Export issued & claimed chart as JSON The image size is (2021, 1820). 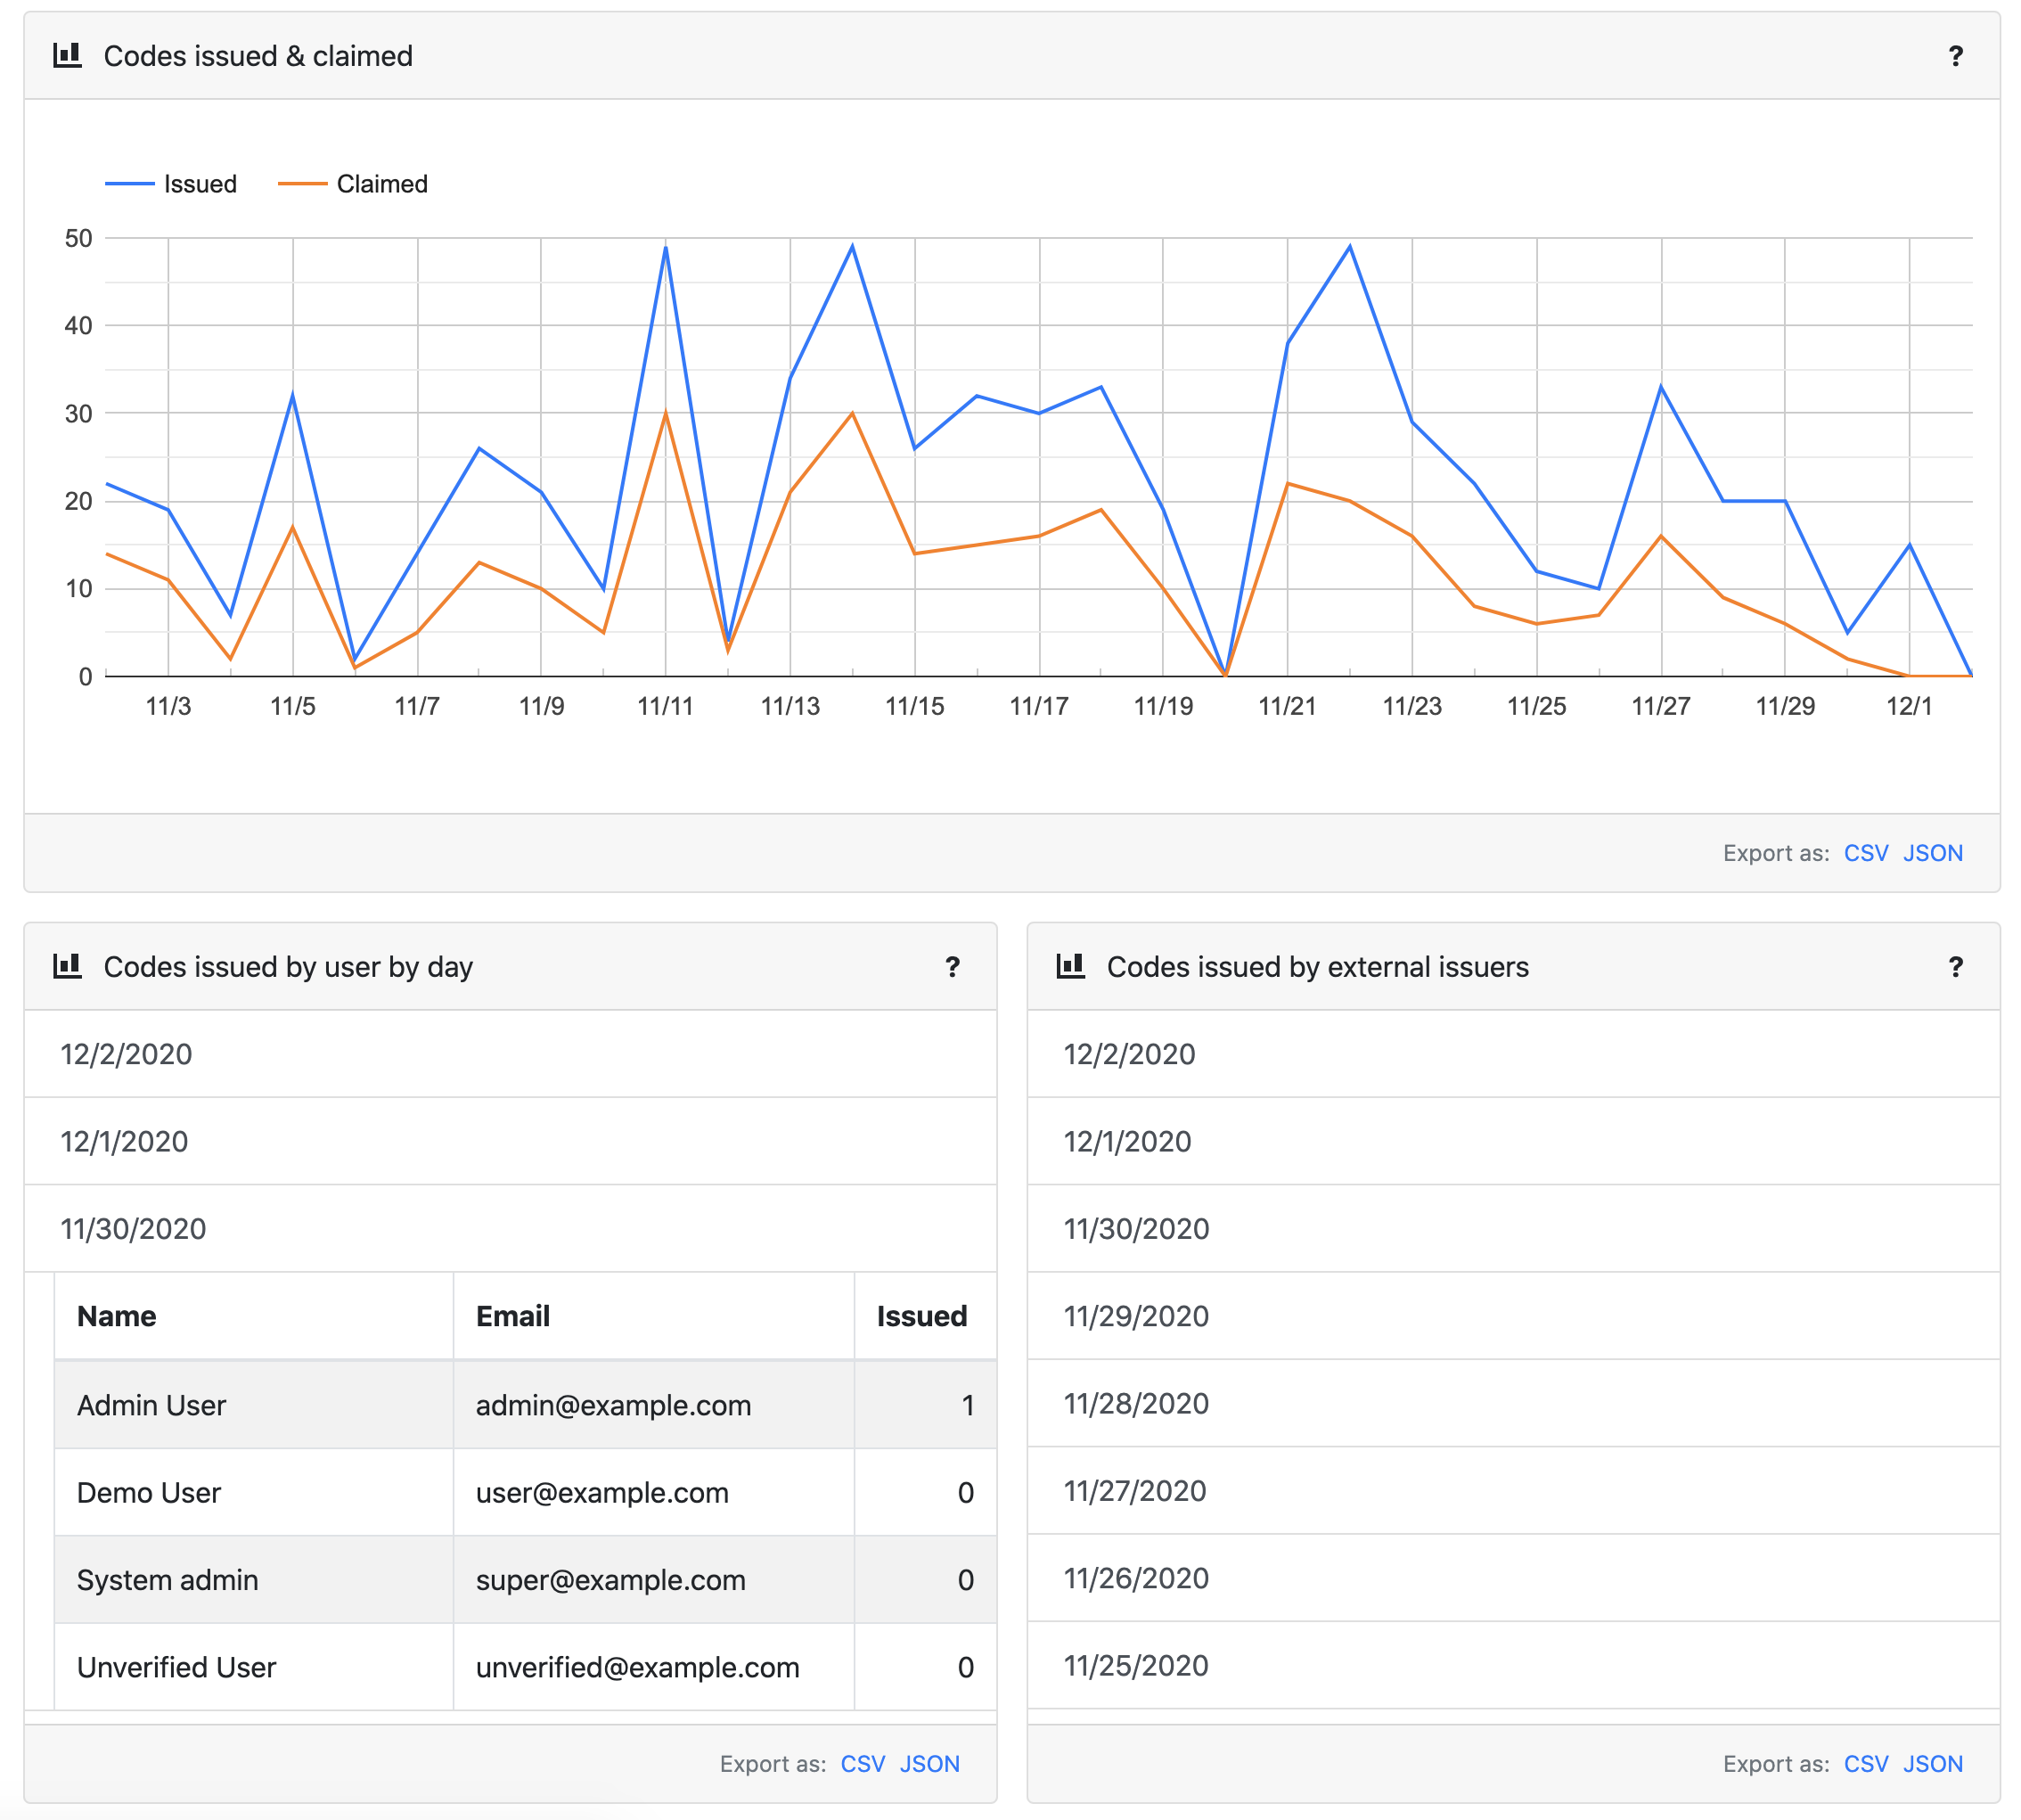[x=1932, y=853]
